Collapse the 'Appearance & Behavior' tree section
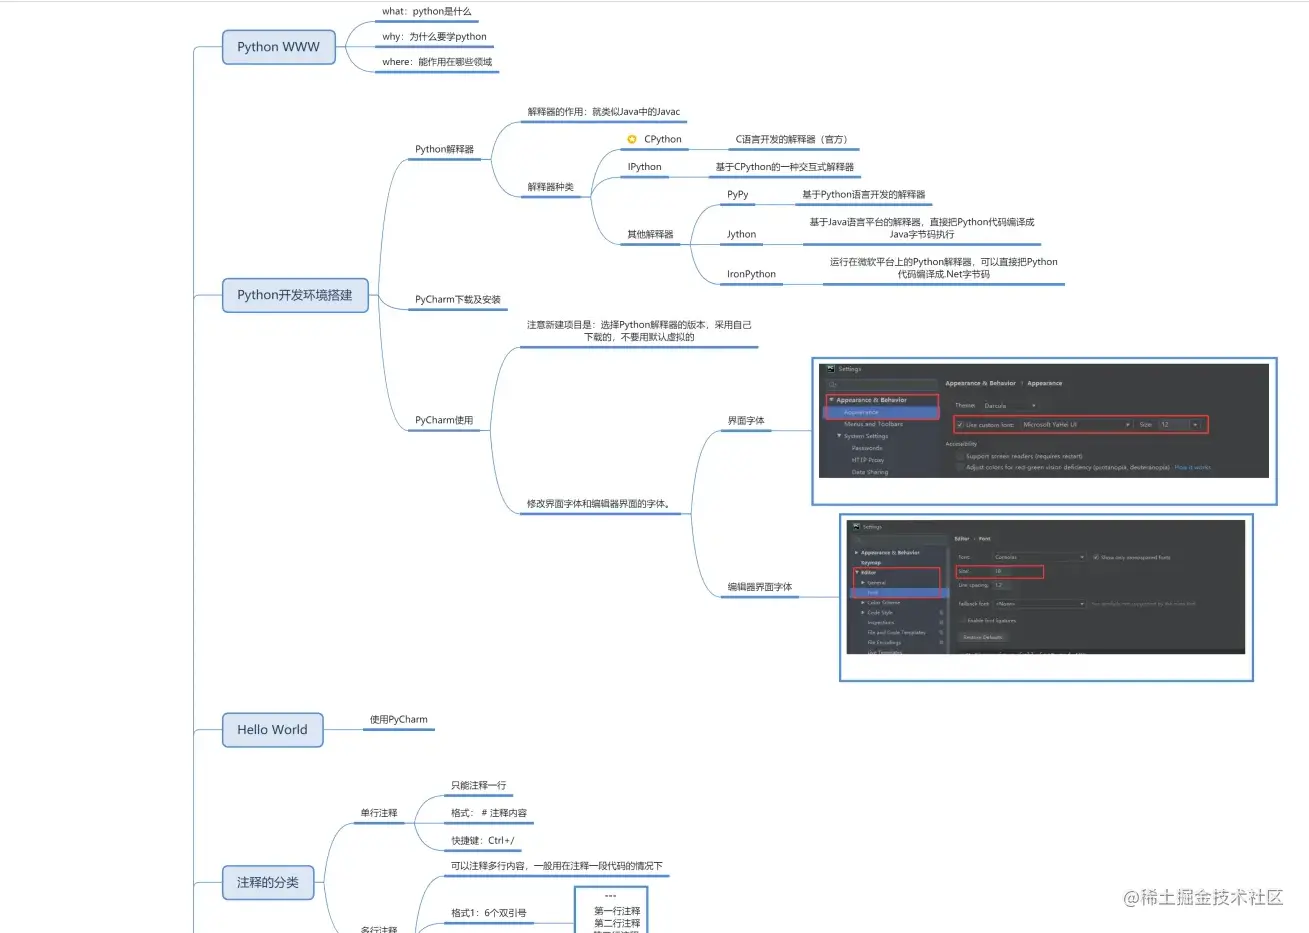This screenshot has width=1309, height=933. (831, 400)
